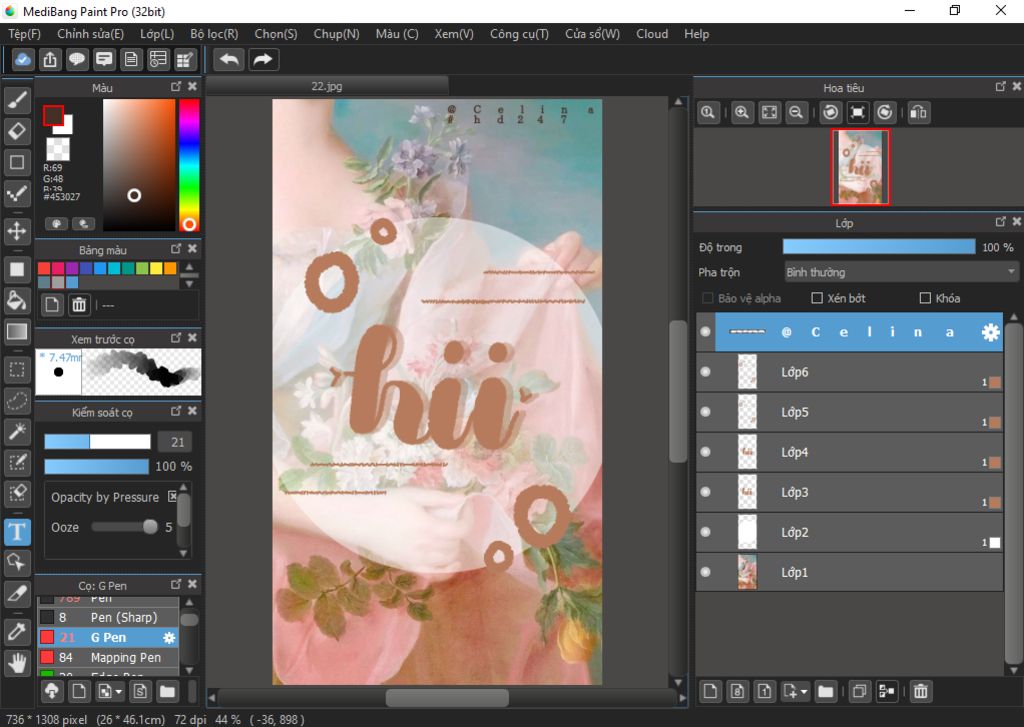Select the Magic Wand tool
This screenshot has width=1024, height=727.
(17, 431)
